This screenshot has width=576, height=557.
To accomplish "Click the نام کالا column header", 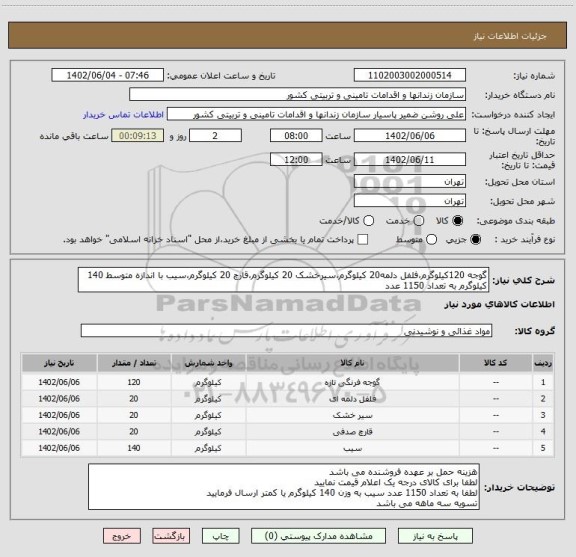I will point(352,363).
